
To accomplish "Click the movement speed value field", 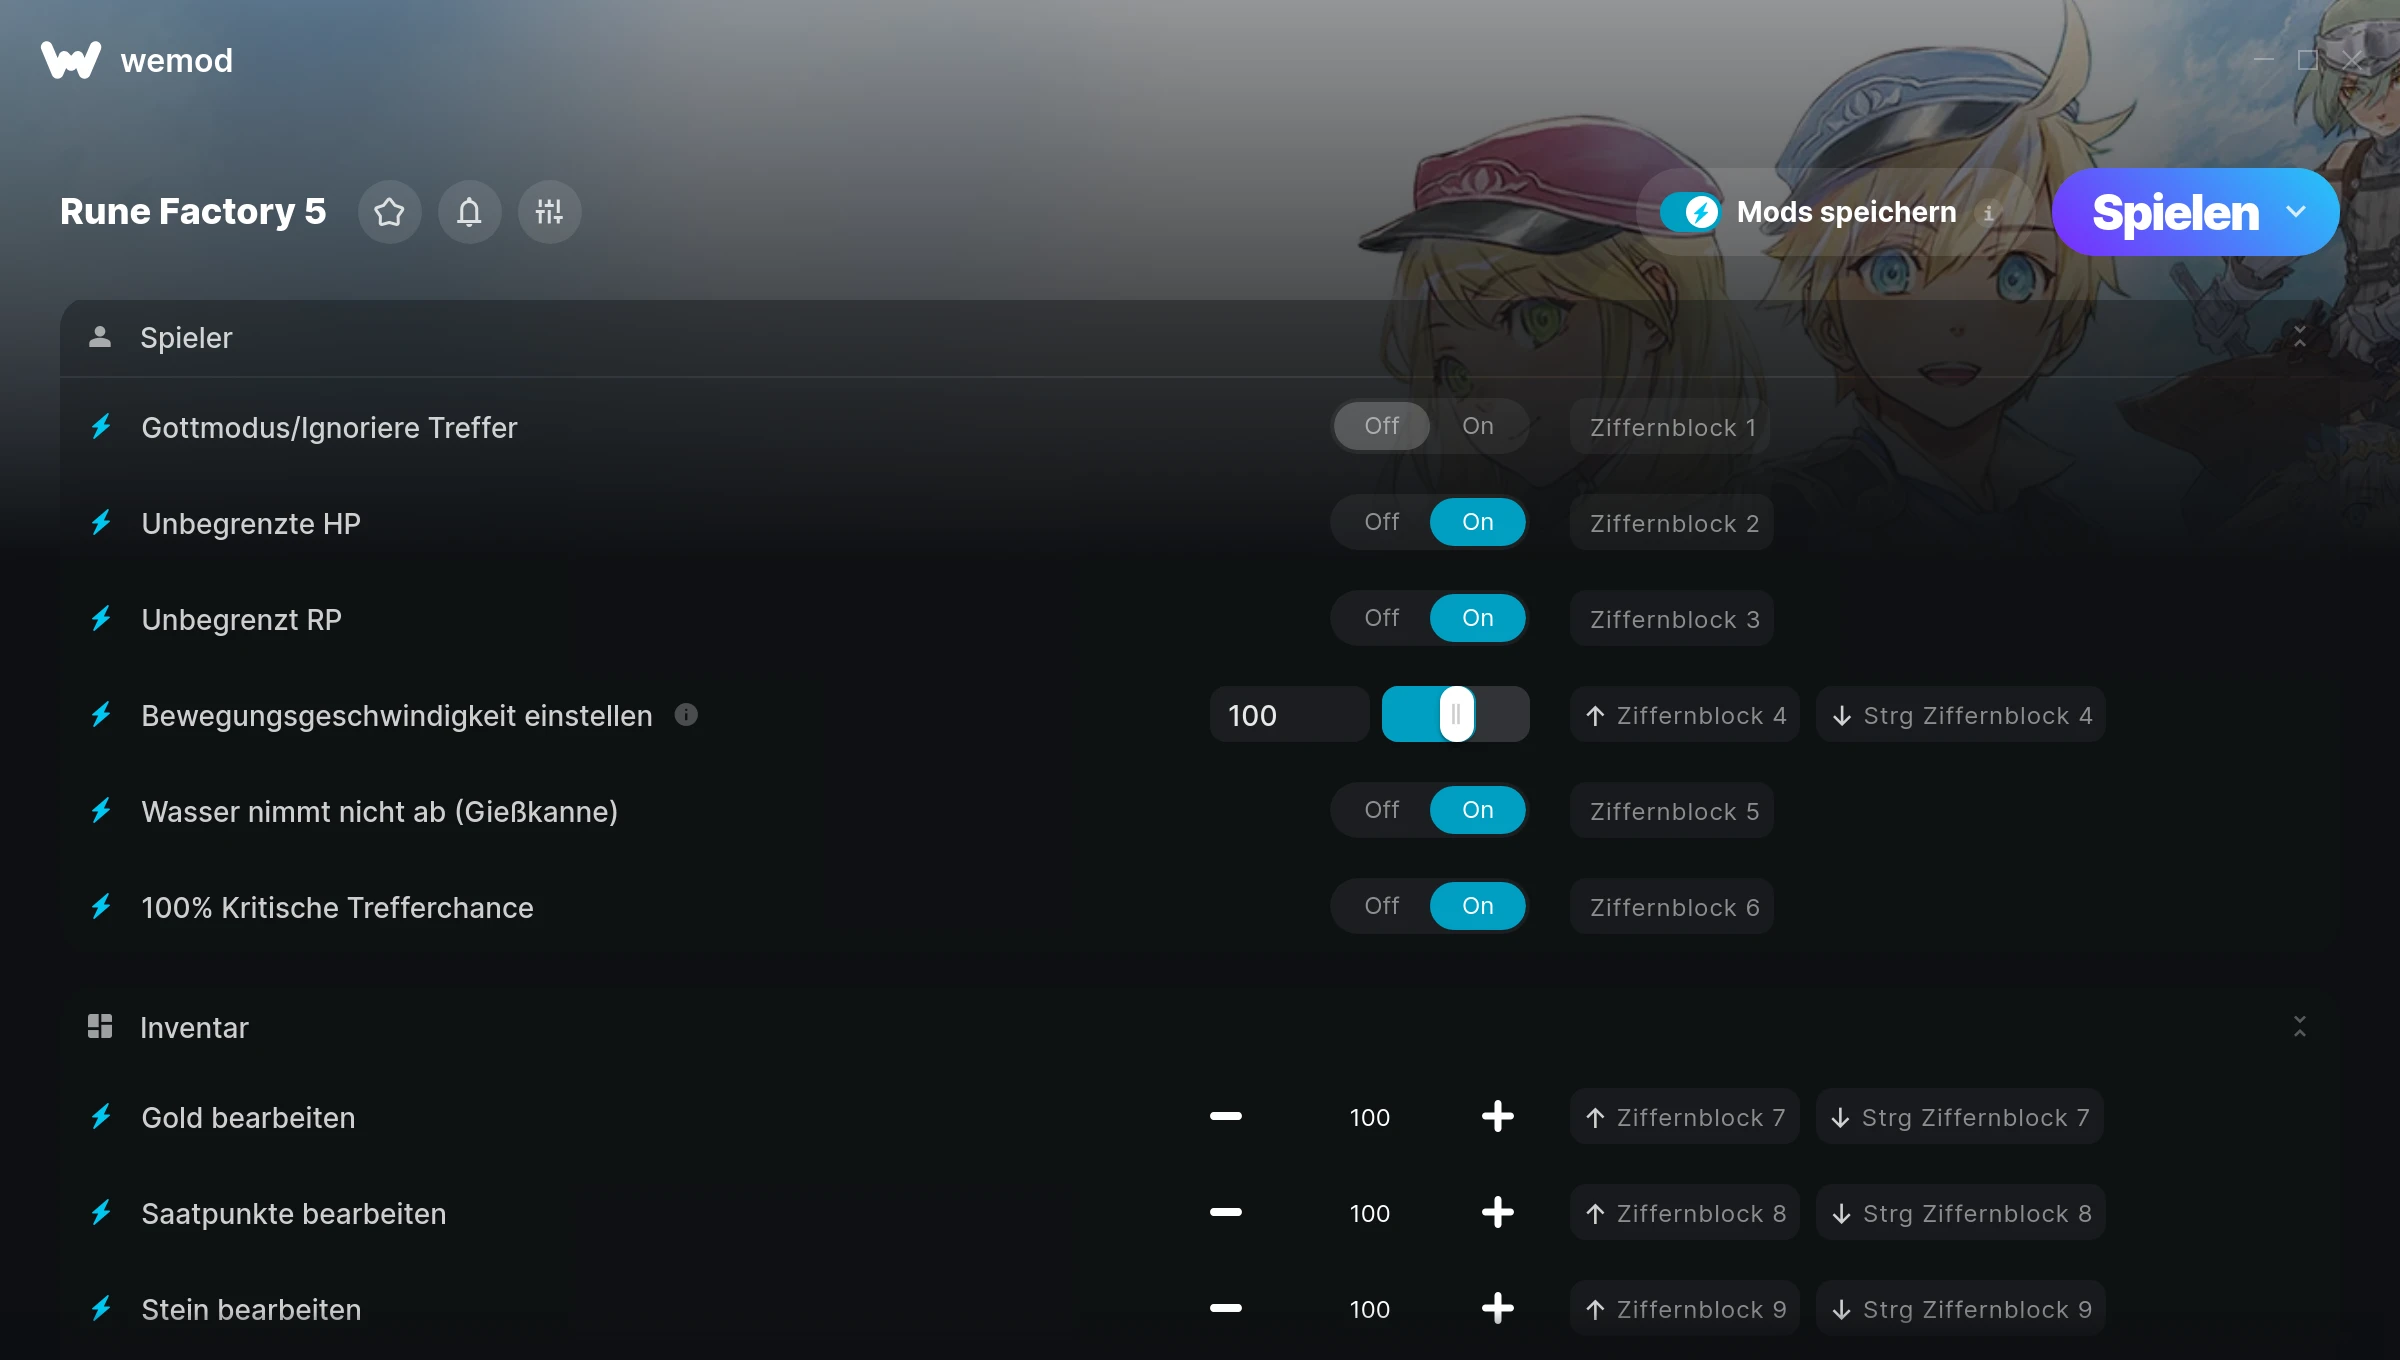I will point(1289,715).
